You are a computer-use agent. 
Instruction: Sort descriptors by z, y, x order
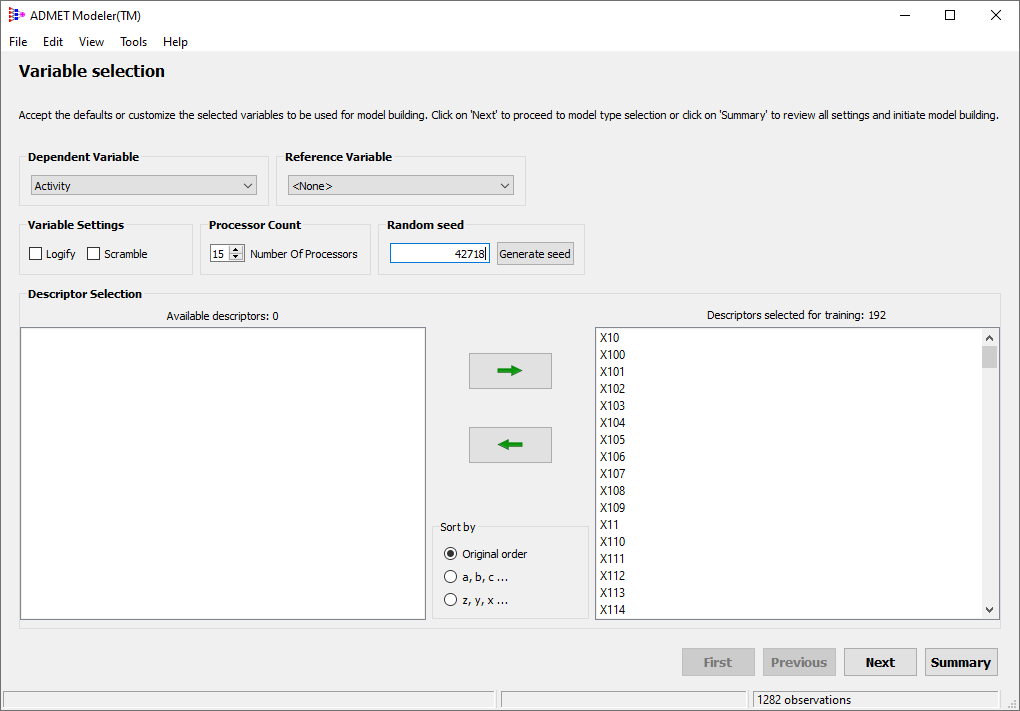pyautogui.click(x=450, y=600)
